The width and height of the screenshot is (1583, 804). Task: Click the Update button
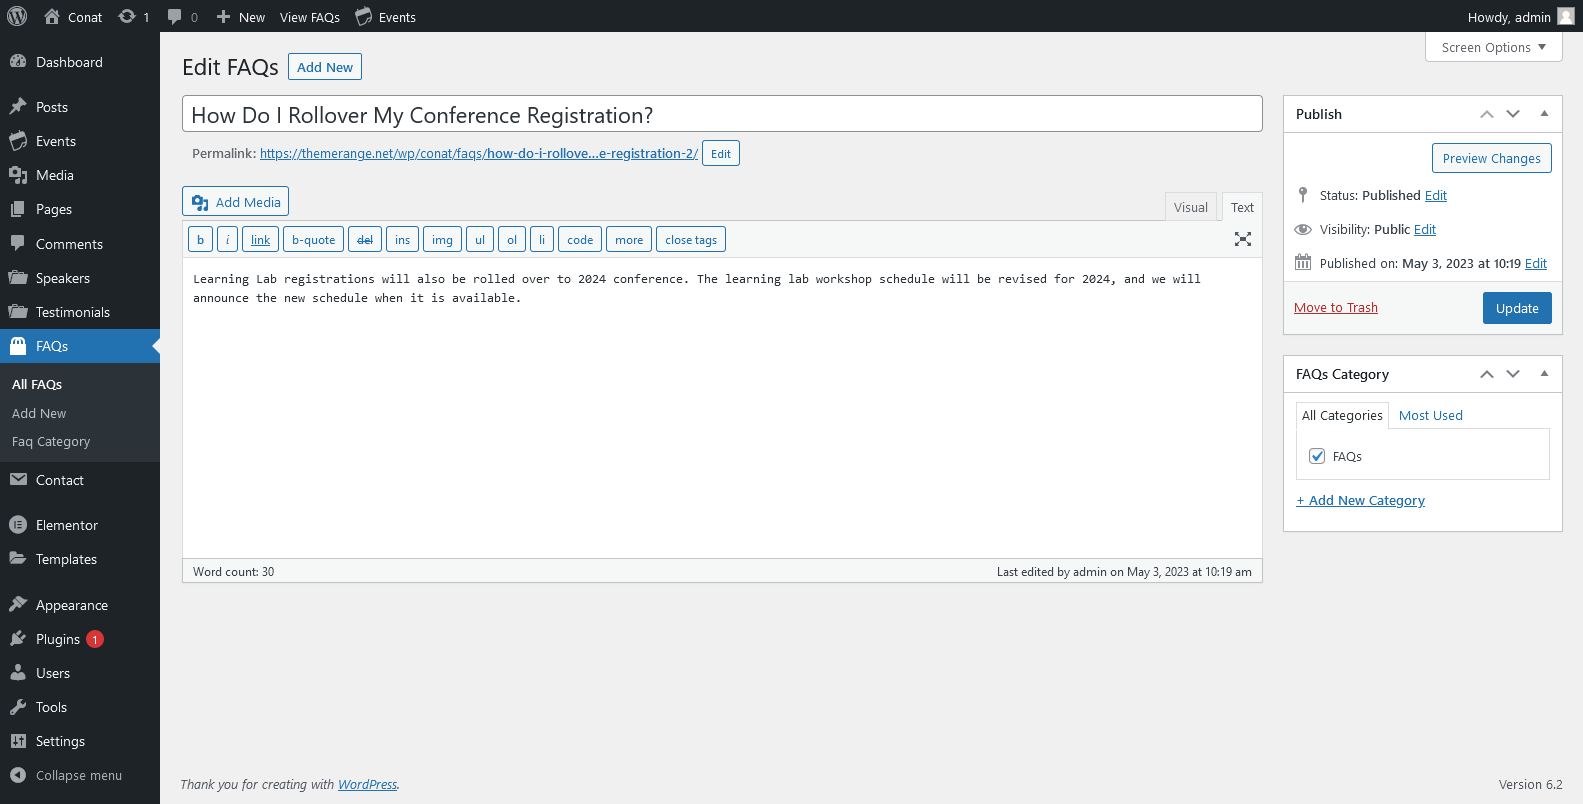point(1516,308)
